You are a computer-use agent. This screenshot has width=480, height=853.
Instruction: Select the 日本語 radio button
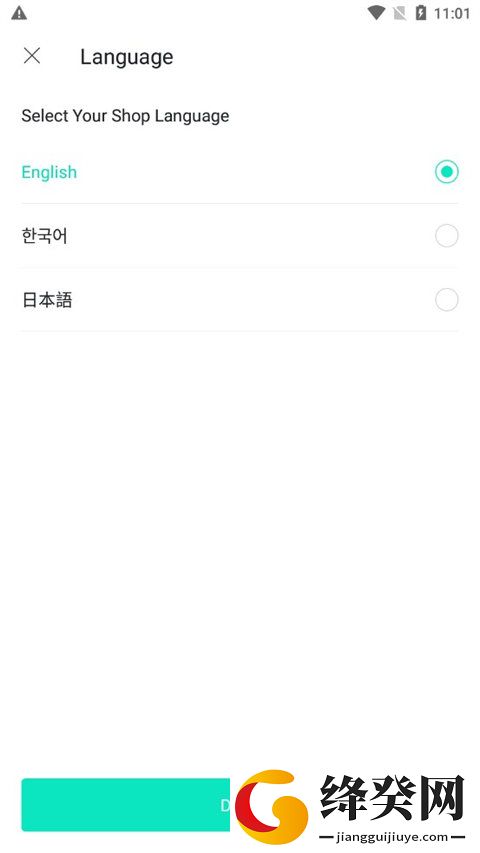click(x=447, y=300)
